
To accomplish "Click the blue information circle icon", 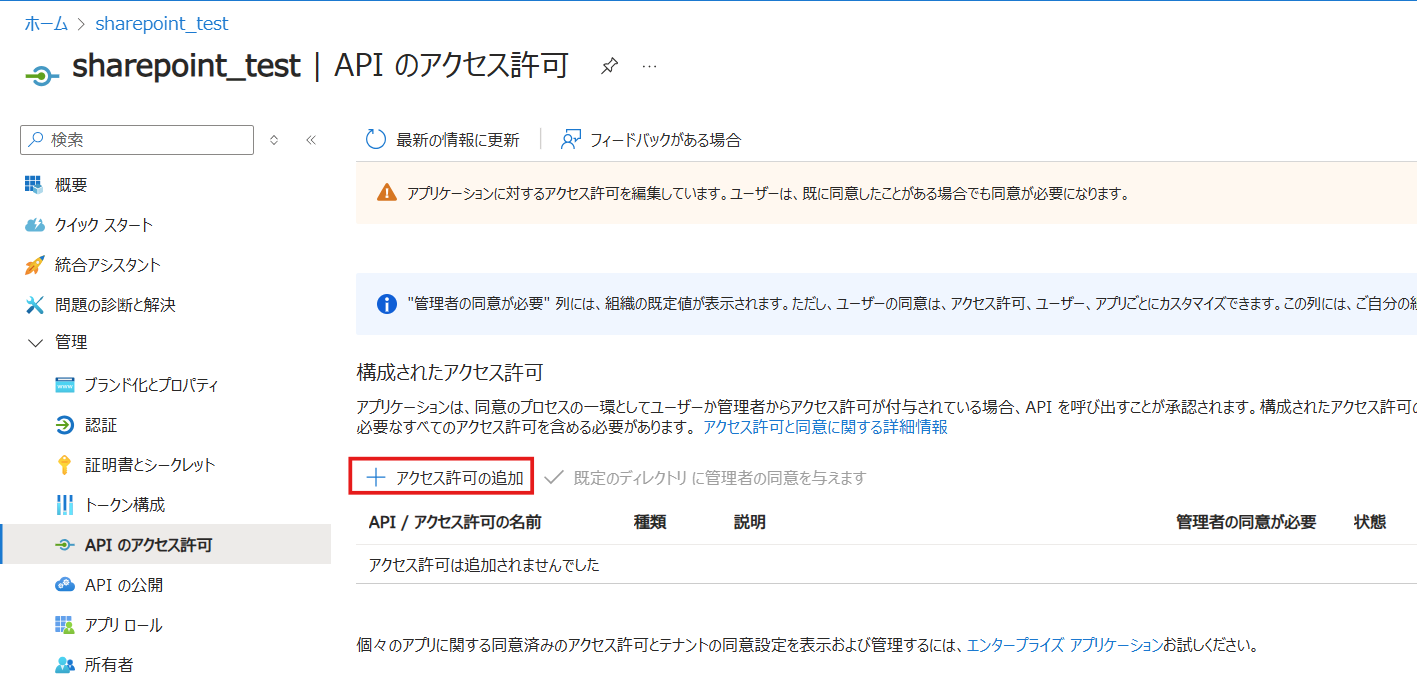I will (387, 303).
